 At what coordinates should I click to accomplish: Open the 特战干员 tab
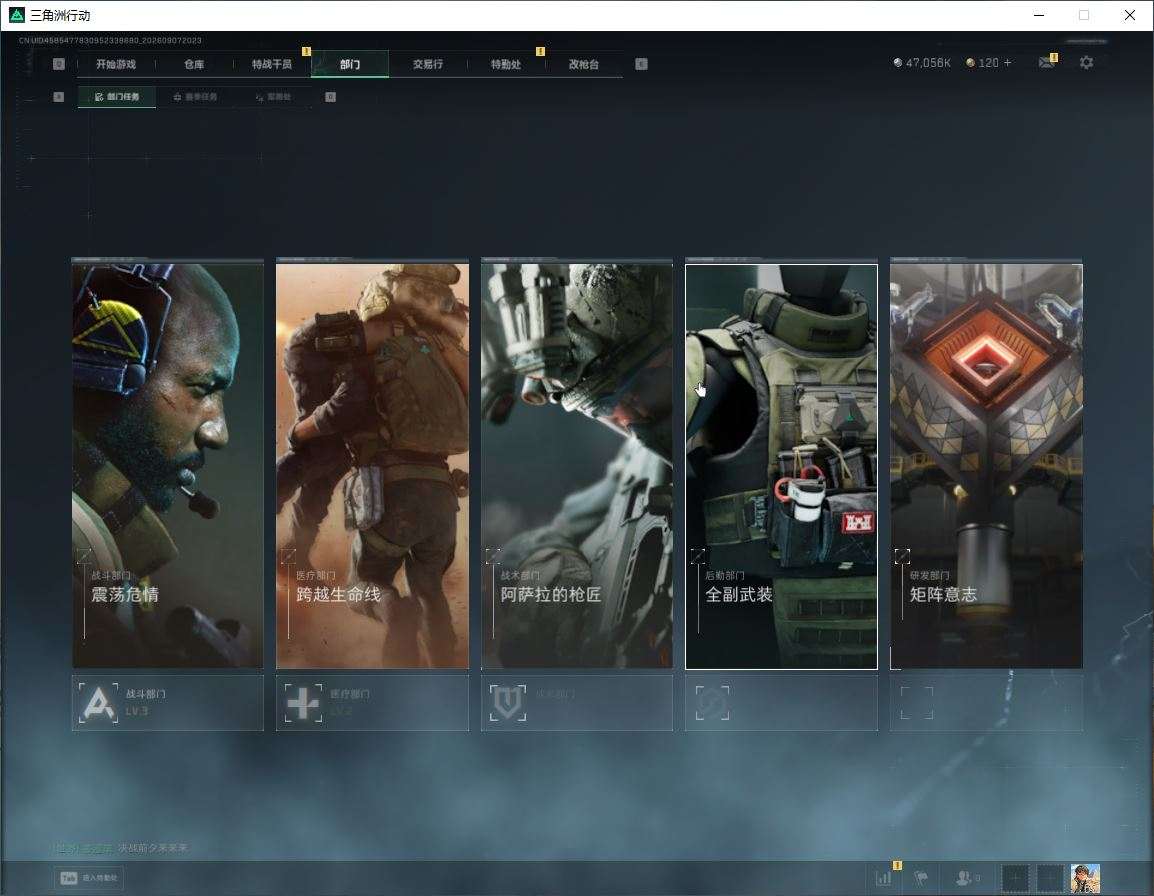(x=272, y=64)
